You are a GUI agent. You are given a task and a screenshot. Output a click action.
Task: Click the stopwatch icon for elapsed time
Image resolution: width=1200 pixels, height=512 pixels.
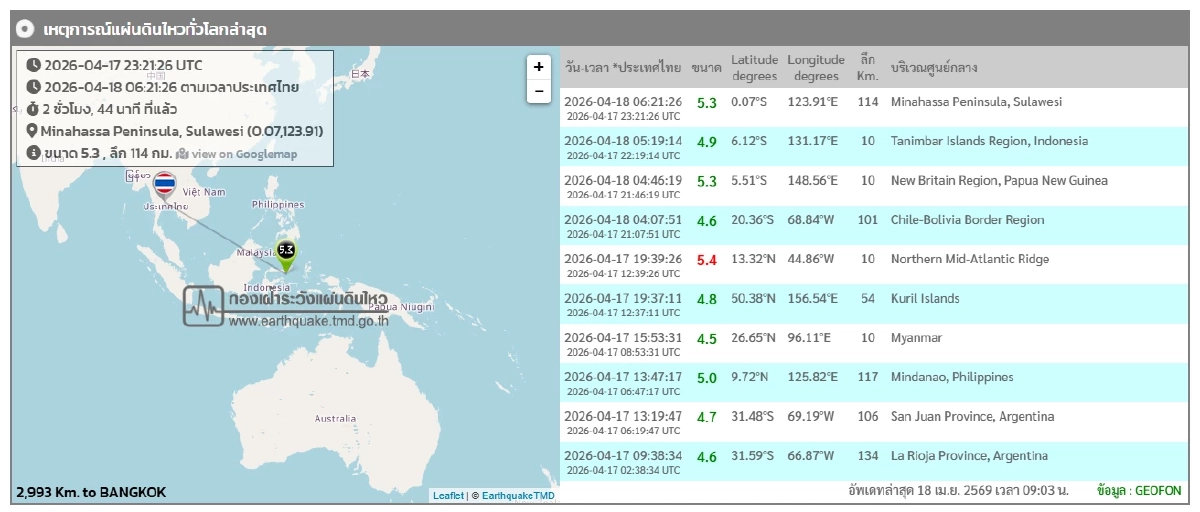click(x=33, y=108)
